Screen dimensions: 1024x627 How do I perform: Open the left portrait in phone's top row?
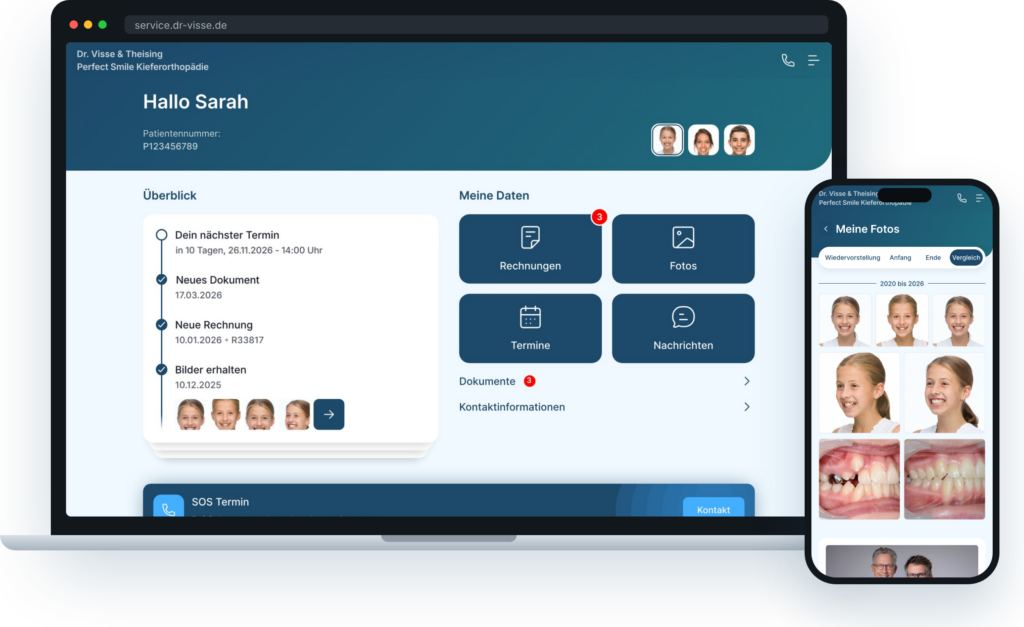pyautogui.click(x=845, y=320)
